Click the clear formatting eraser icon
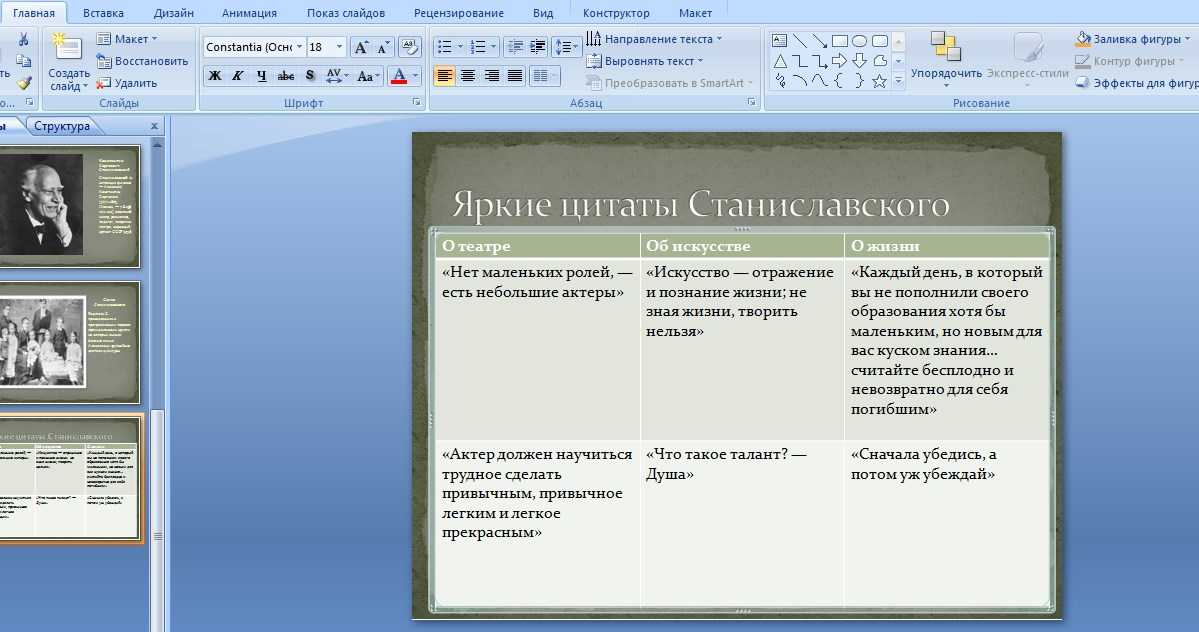 point(409,47)
